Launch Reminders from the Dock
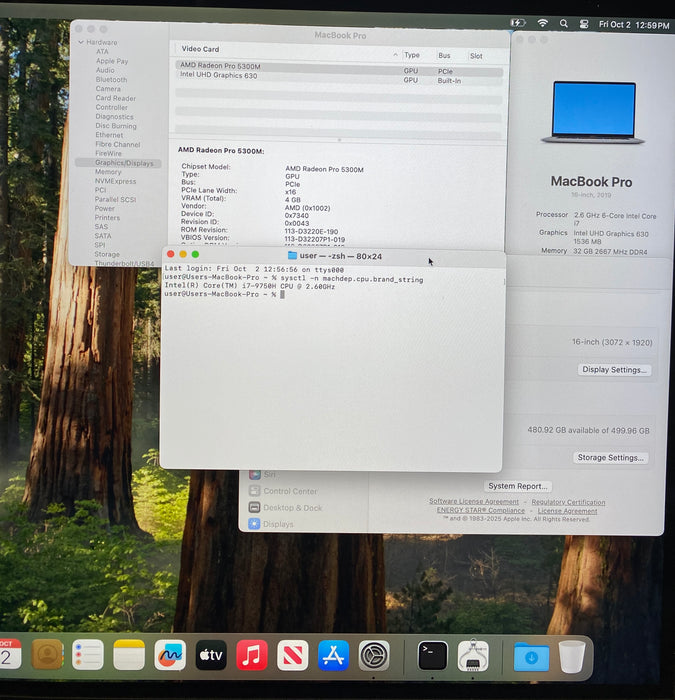This screenshot has width=675, height=700. (88, 654)
